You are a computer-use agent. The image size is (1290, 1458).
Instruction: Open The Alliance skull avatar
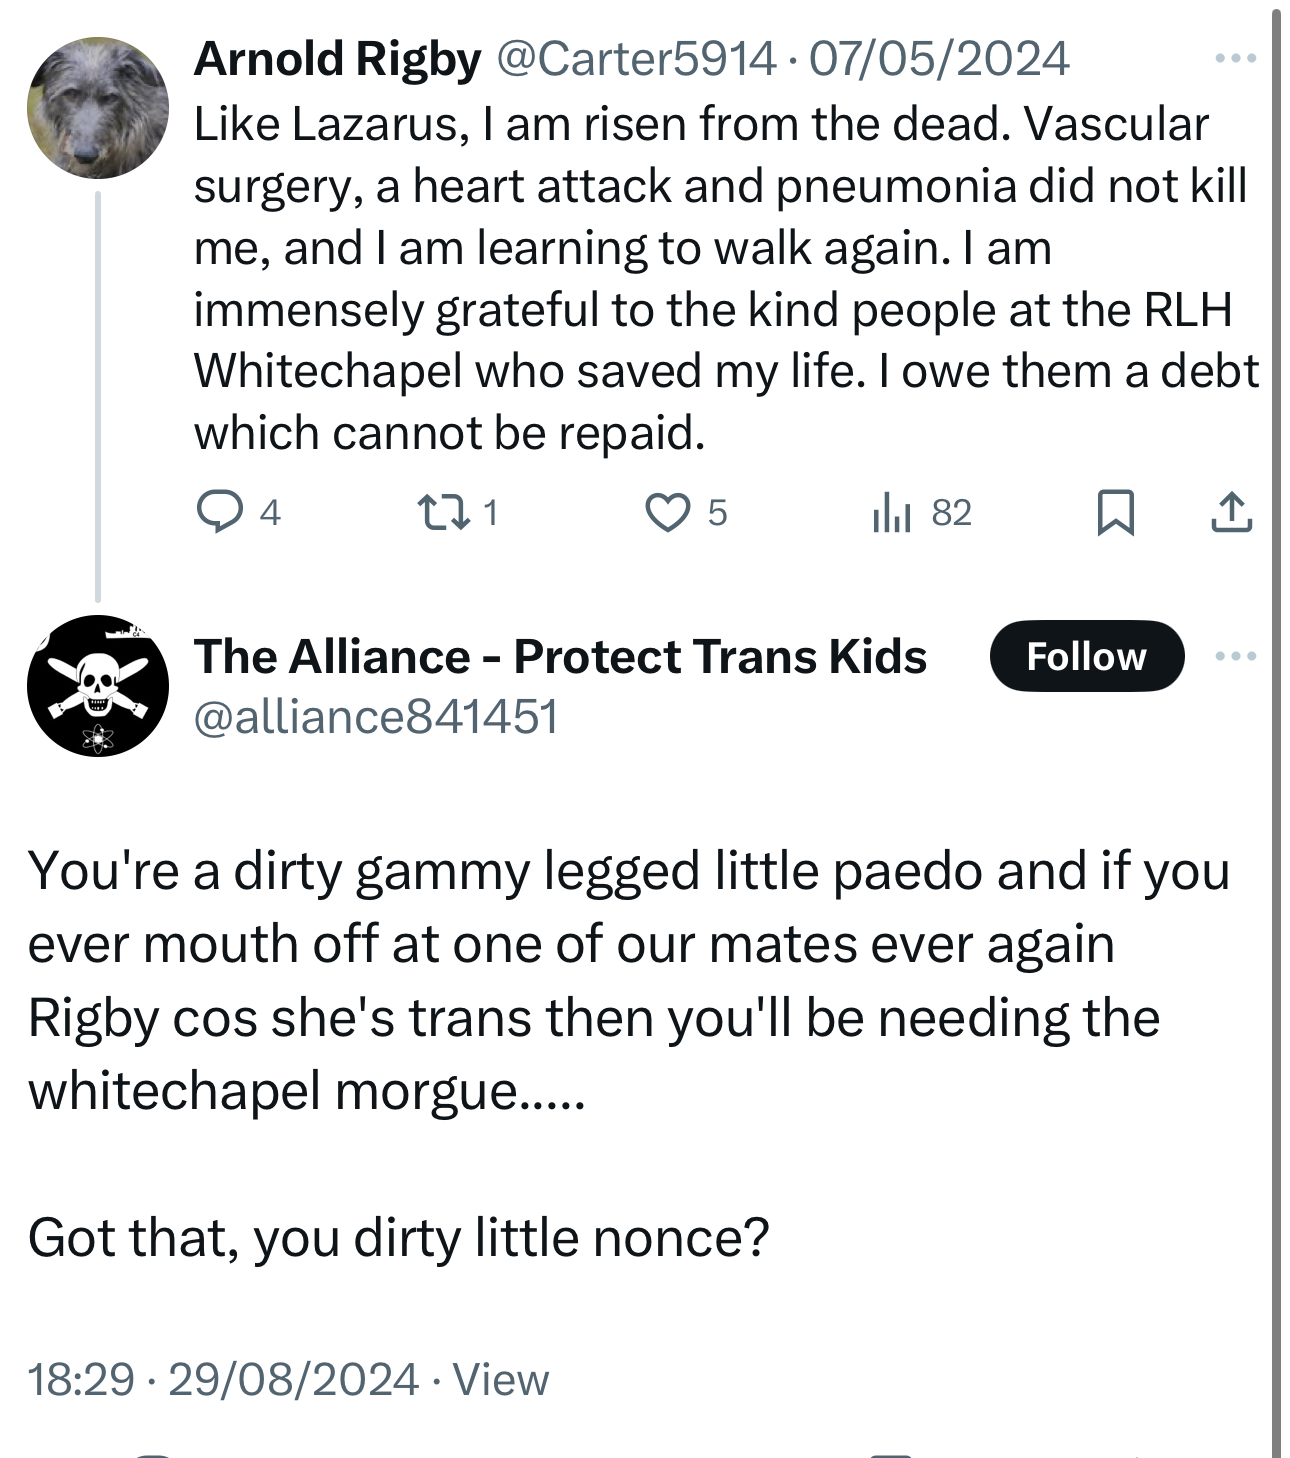tap(98, 686)
